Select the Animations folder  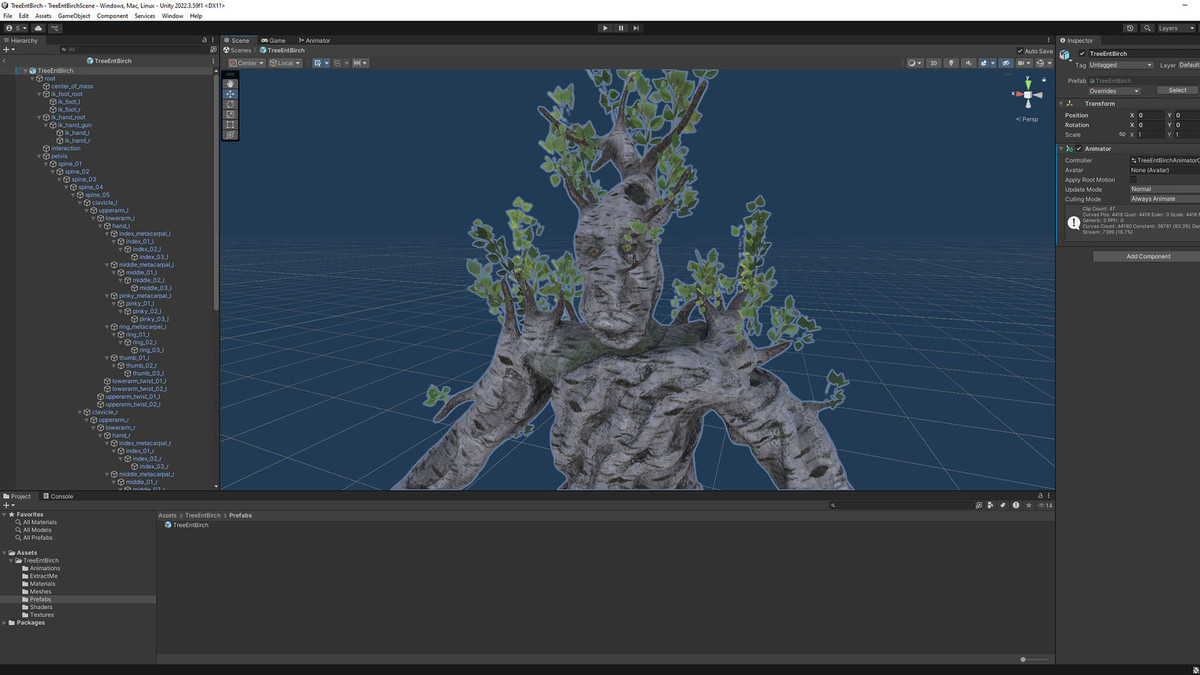(45, 568)
